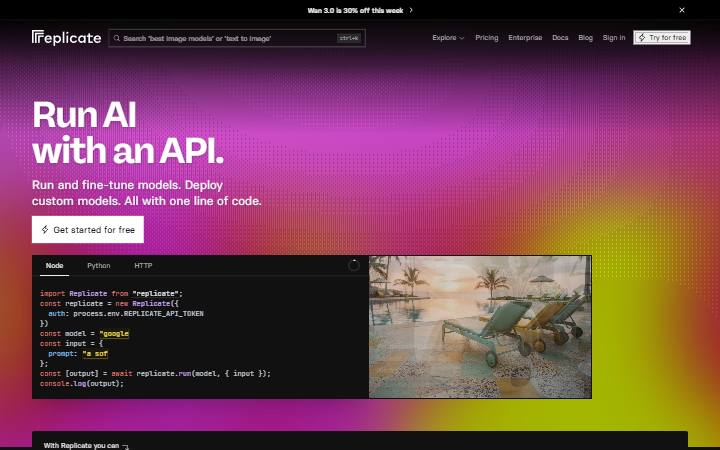Click the 'With Replicate you can' text
720x450 pixels.
click(x=81, y=446)
